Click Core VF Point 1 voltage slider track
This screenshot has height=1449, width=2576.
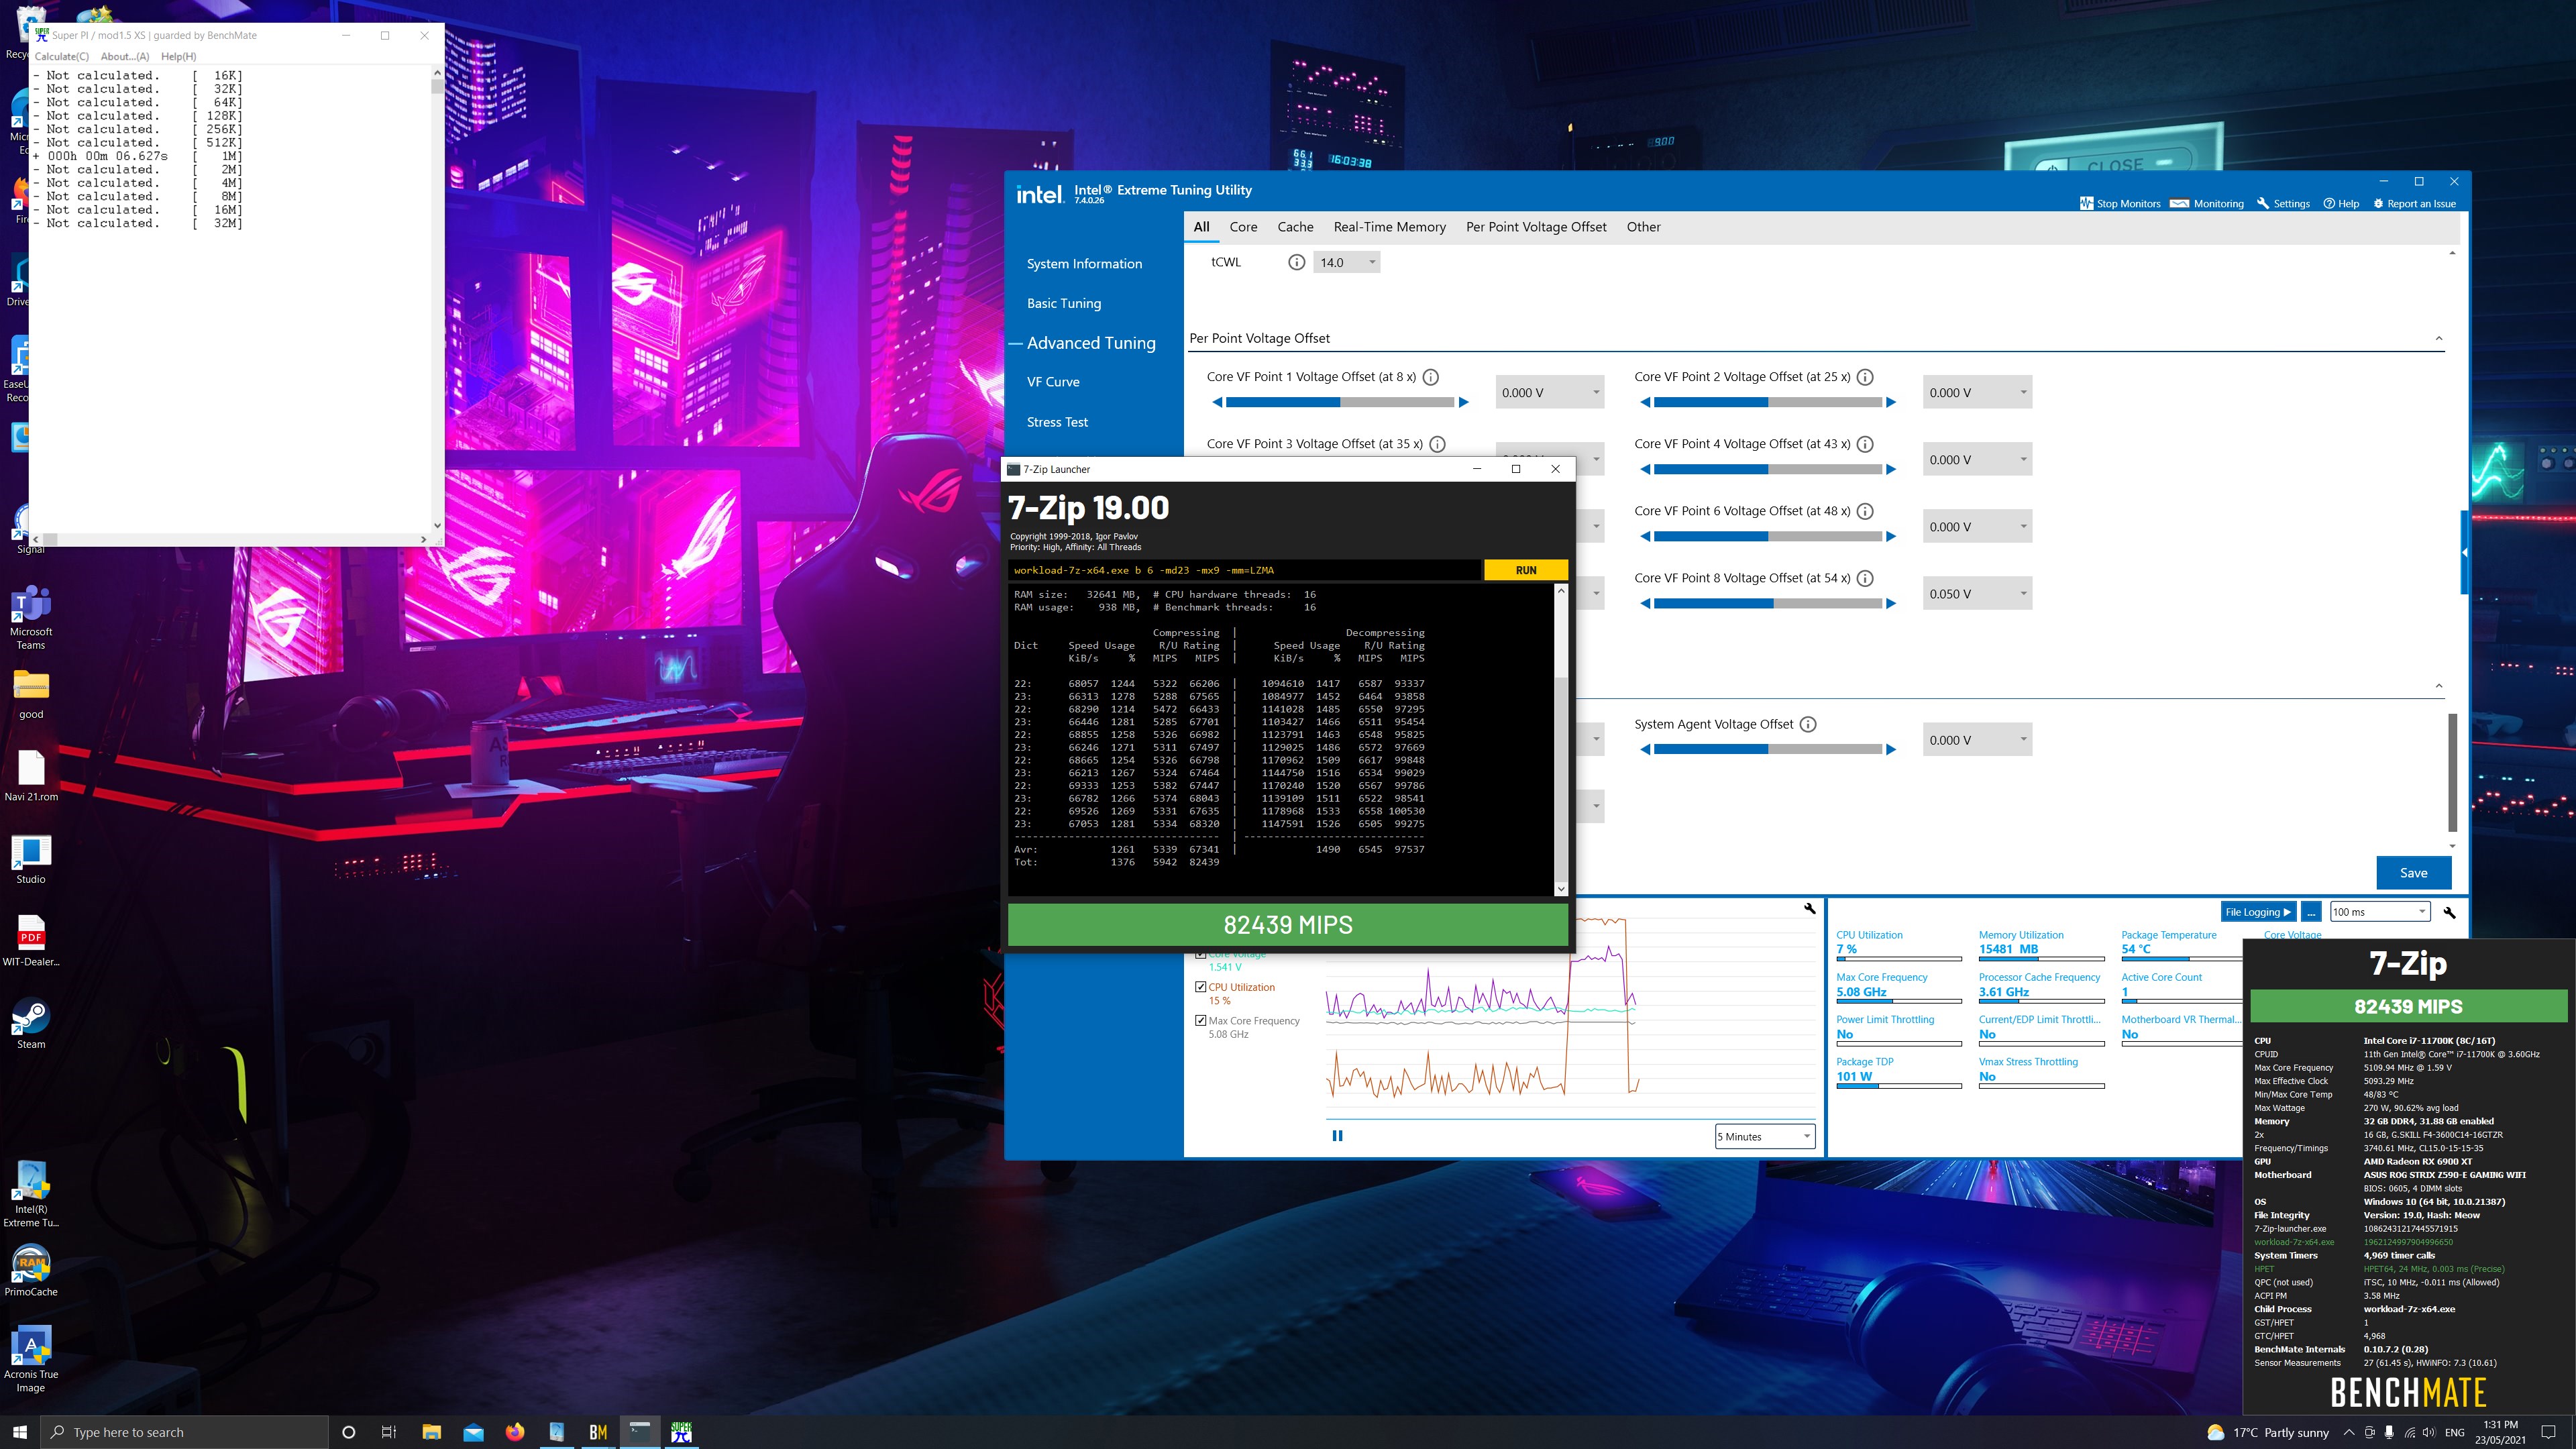coord(1340,402)
